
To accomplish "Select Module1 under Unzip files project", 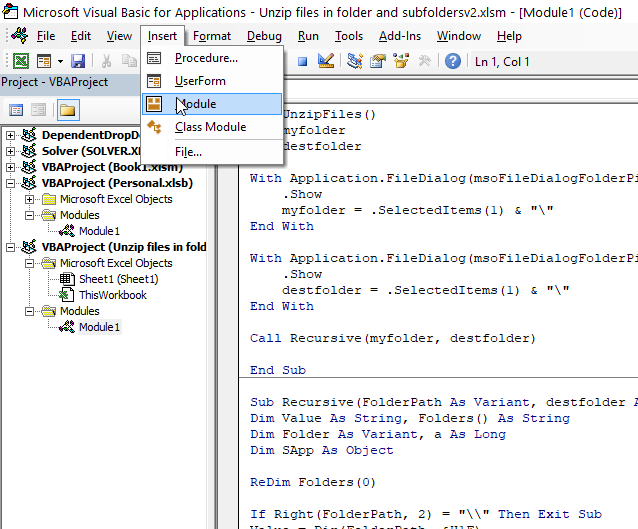I will pos(99,327).
